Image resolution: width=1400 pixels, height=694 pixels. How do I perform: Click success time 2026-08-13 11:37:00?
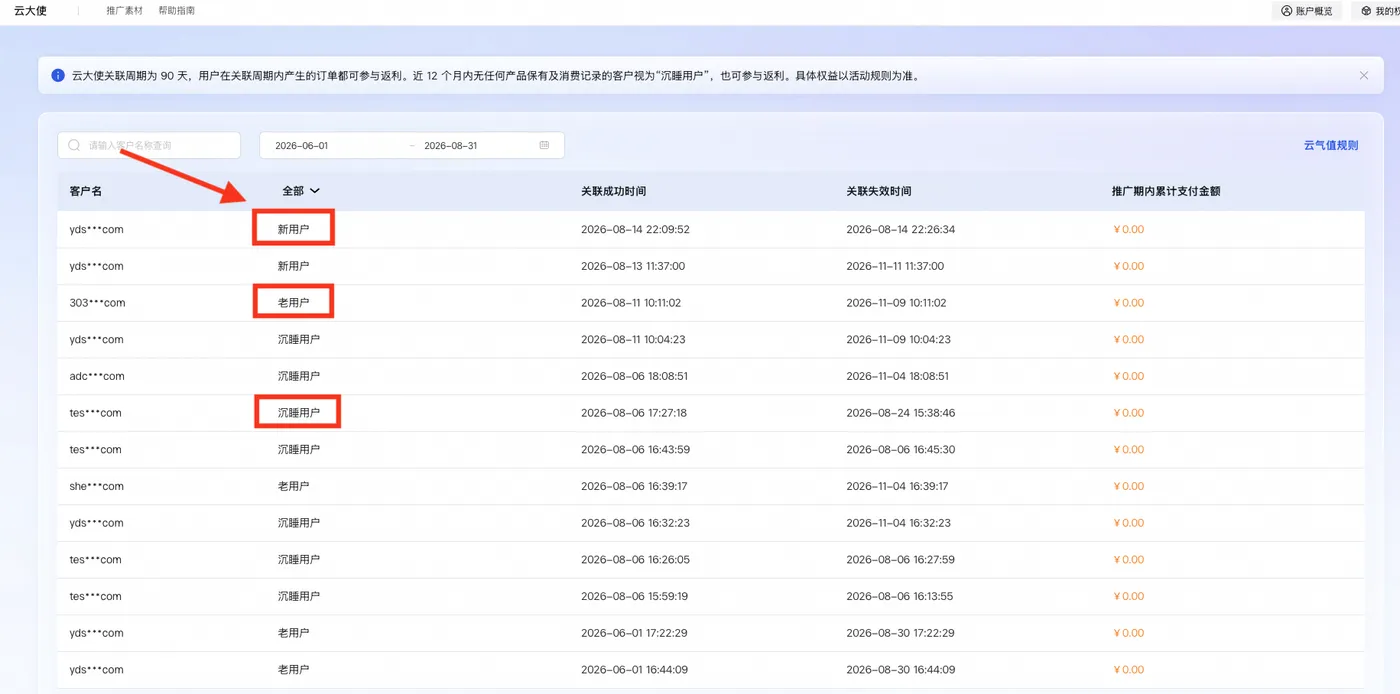633,266
